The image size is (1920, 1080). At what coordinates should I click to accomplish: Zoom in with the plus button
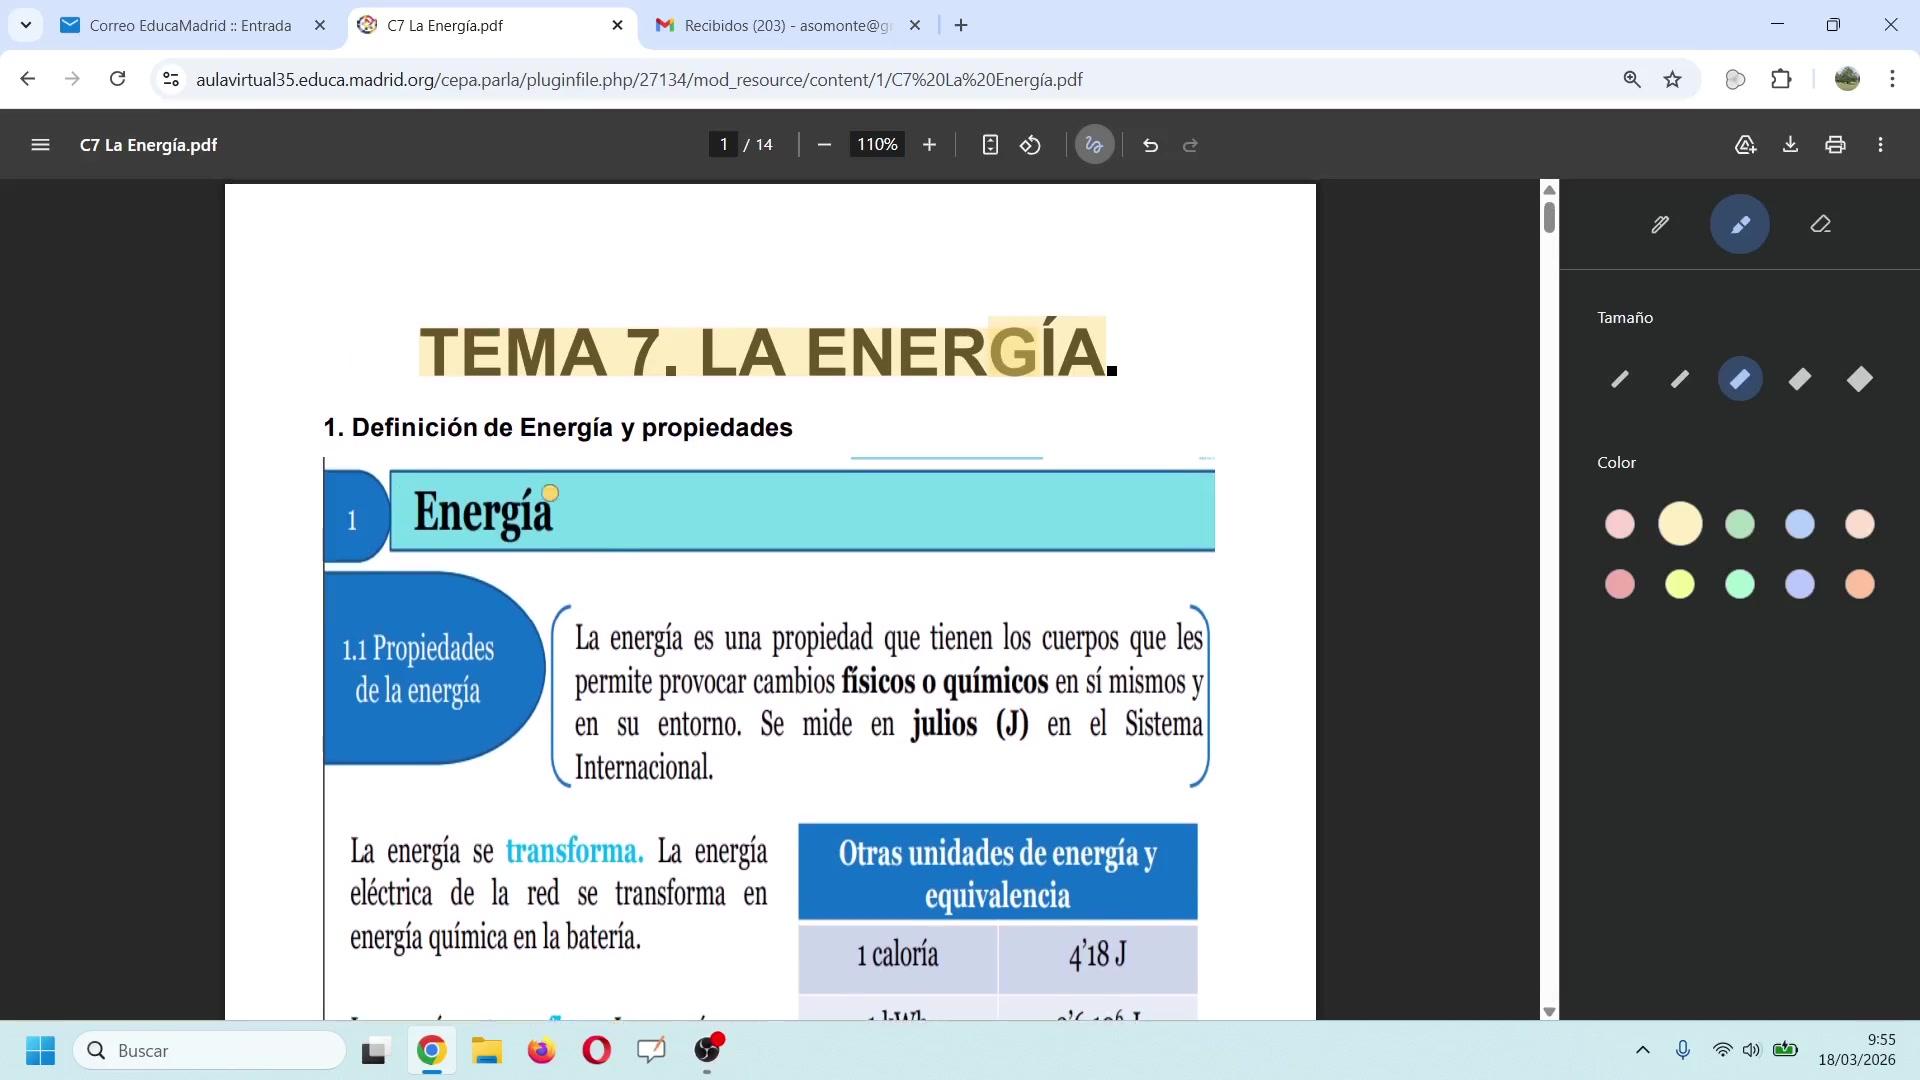929,145
